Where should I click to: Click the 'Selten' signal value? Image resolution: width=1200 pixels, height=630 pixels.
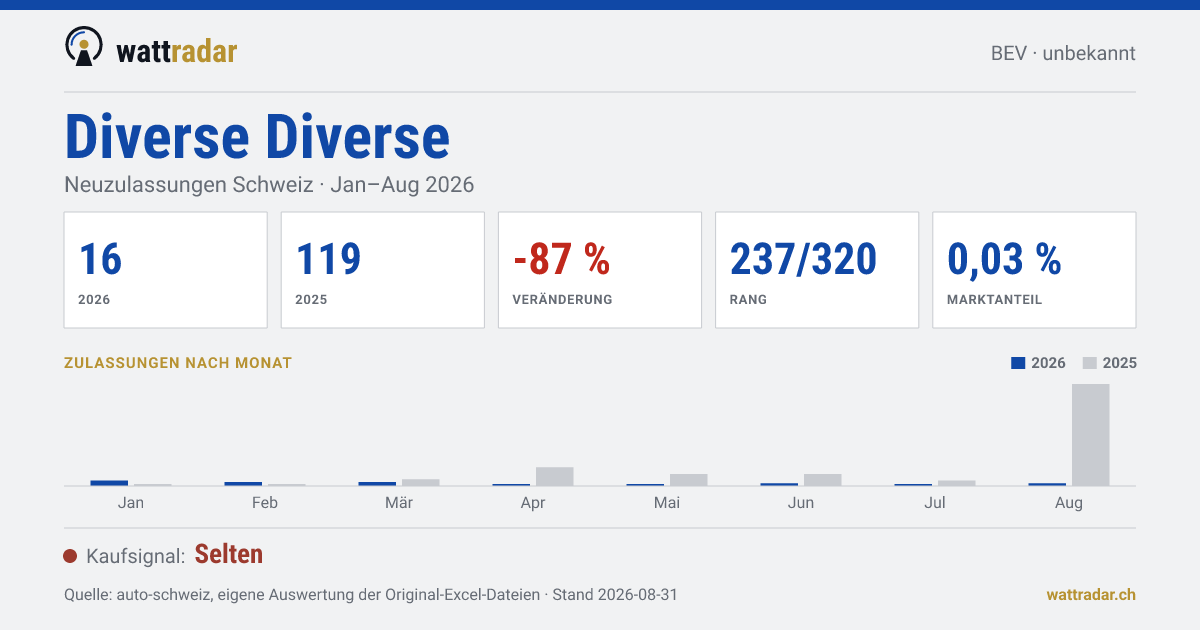[x=229, y=554]
